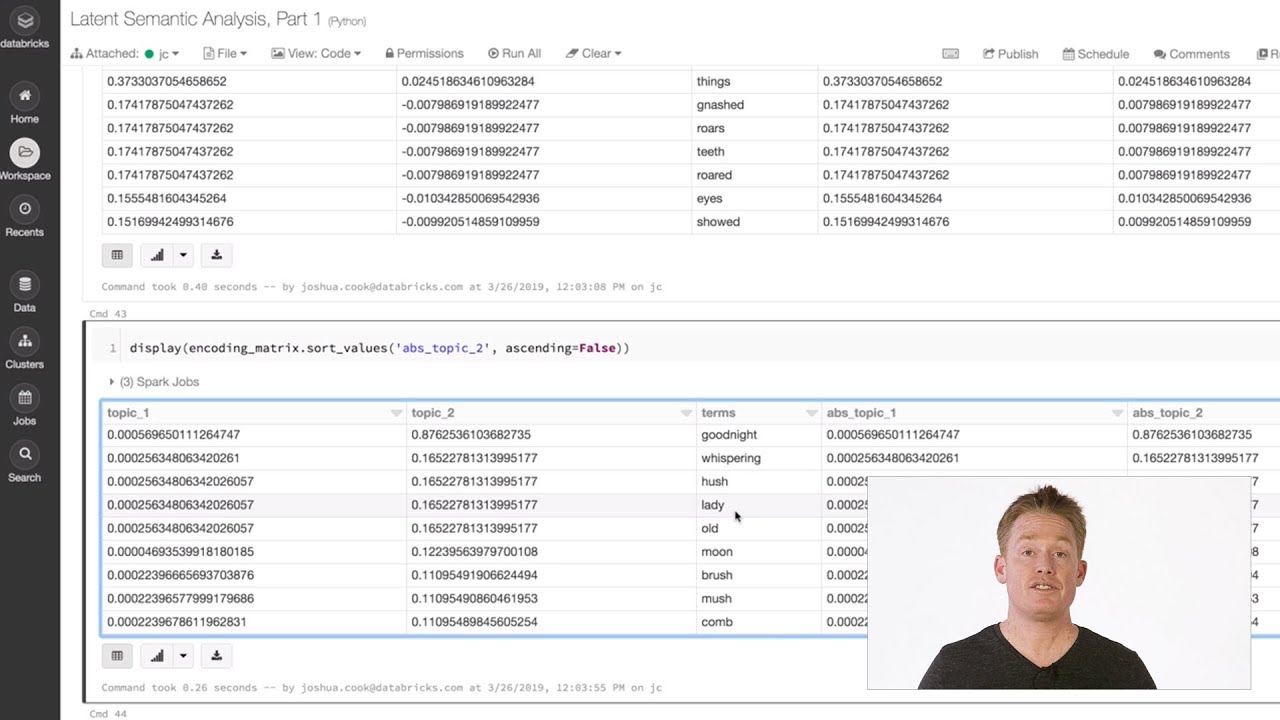Open Home in the Databricks sidebar
This screenshot has width=1280, height=720.
[x=24, y=104]
